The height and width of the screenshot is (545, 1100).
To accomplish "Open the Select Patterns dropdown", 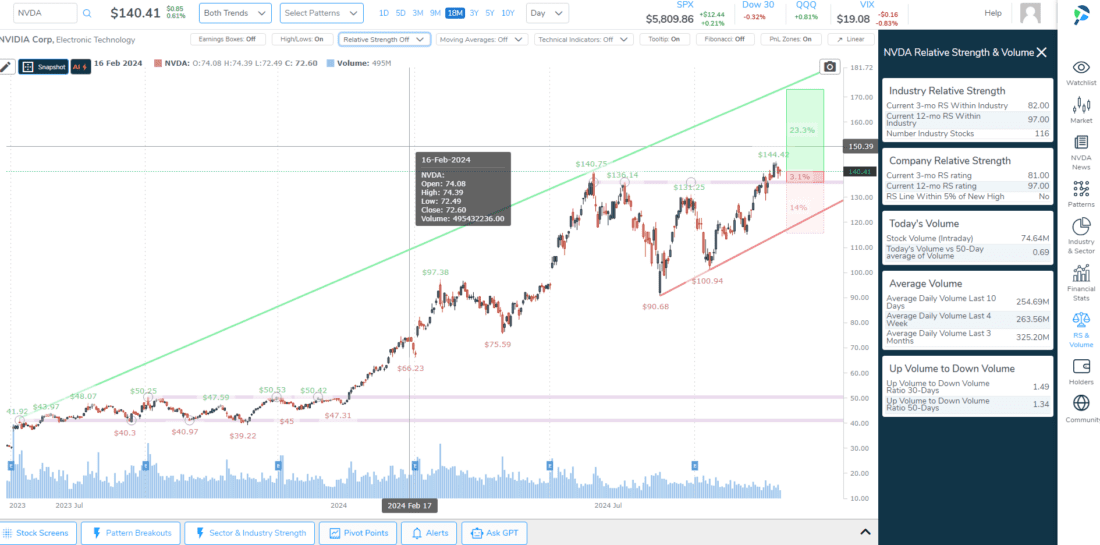I will (321, 13).
